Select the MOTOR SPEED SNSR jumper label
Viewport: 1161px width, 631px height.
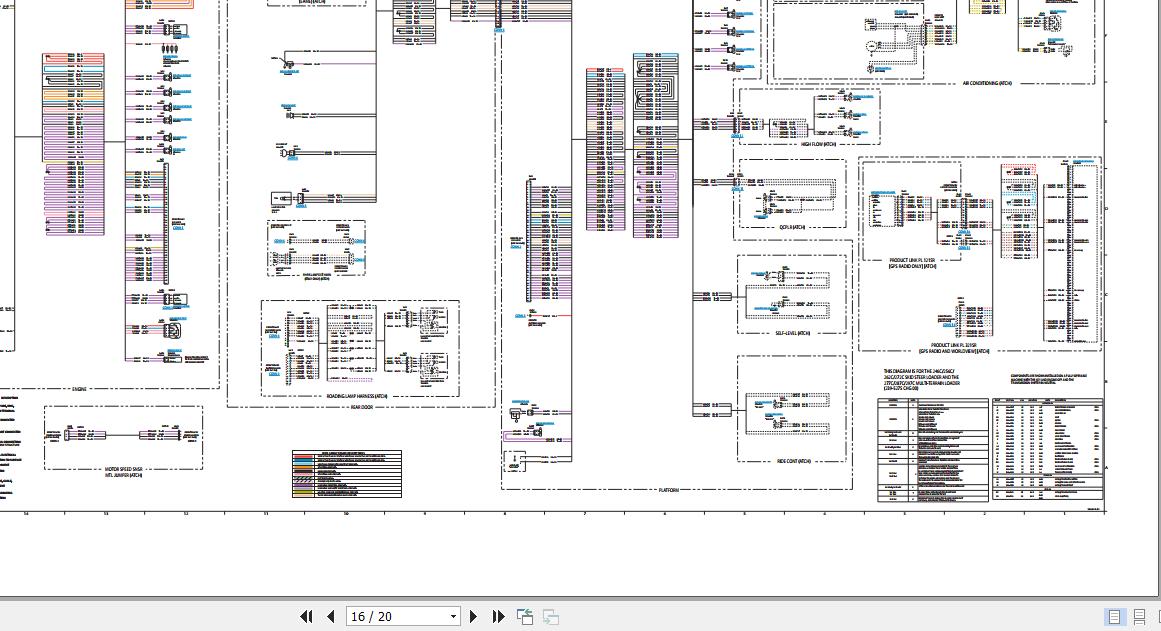click(x=124, y=468)
